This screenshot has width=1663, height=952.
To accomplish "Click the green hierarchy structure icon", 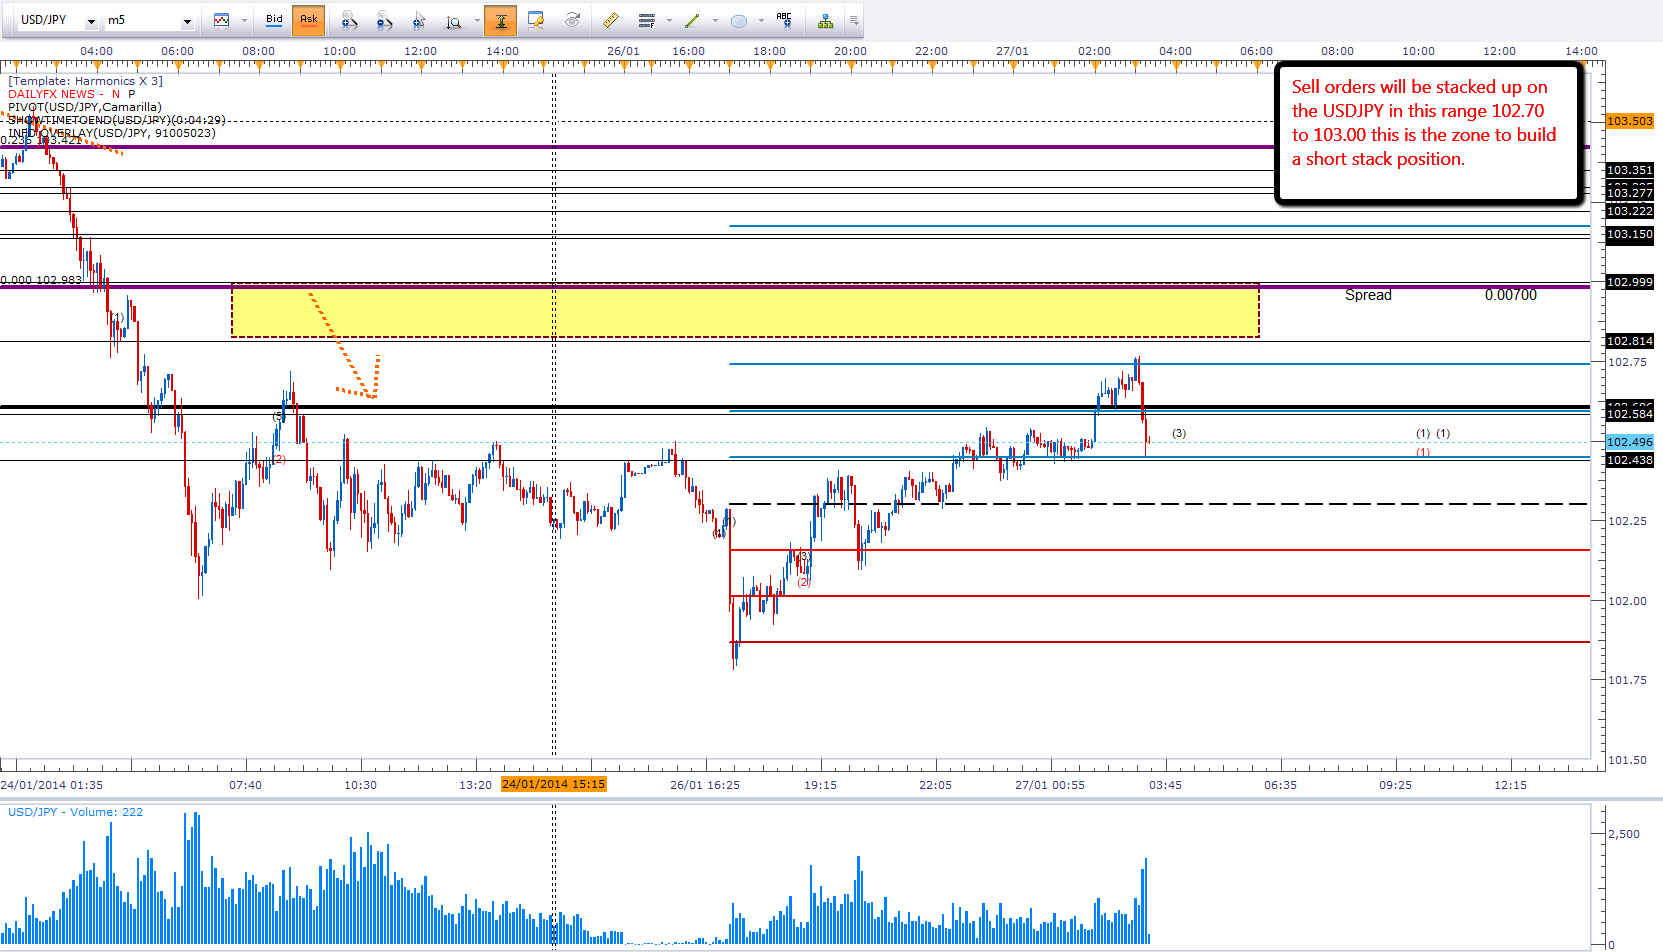I will coord(825,21).
